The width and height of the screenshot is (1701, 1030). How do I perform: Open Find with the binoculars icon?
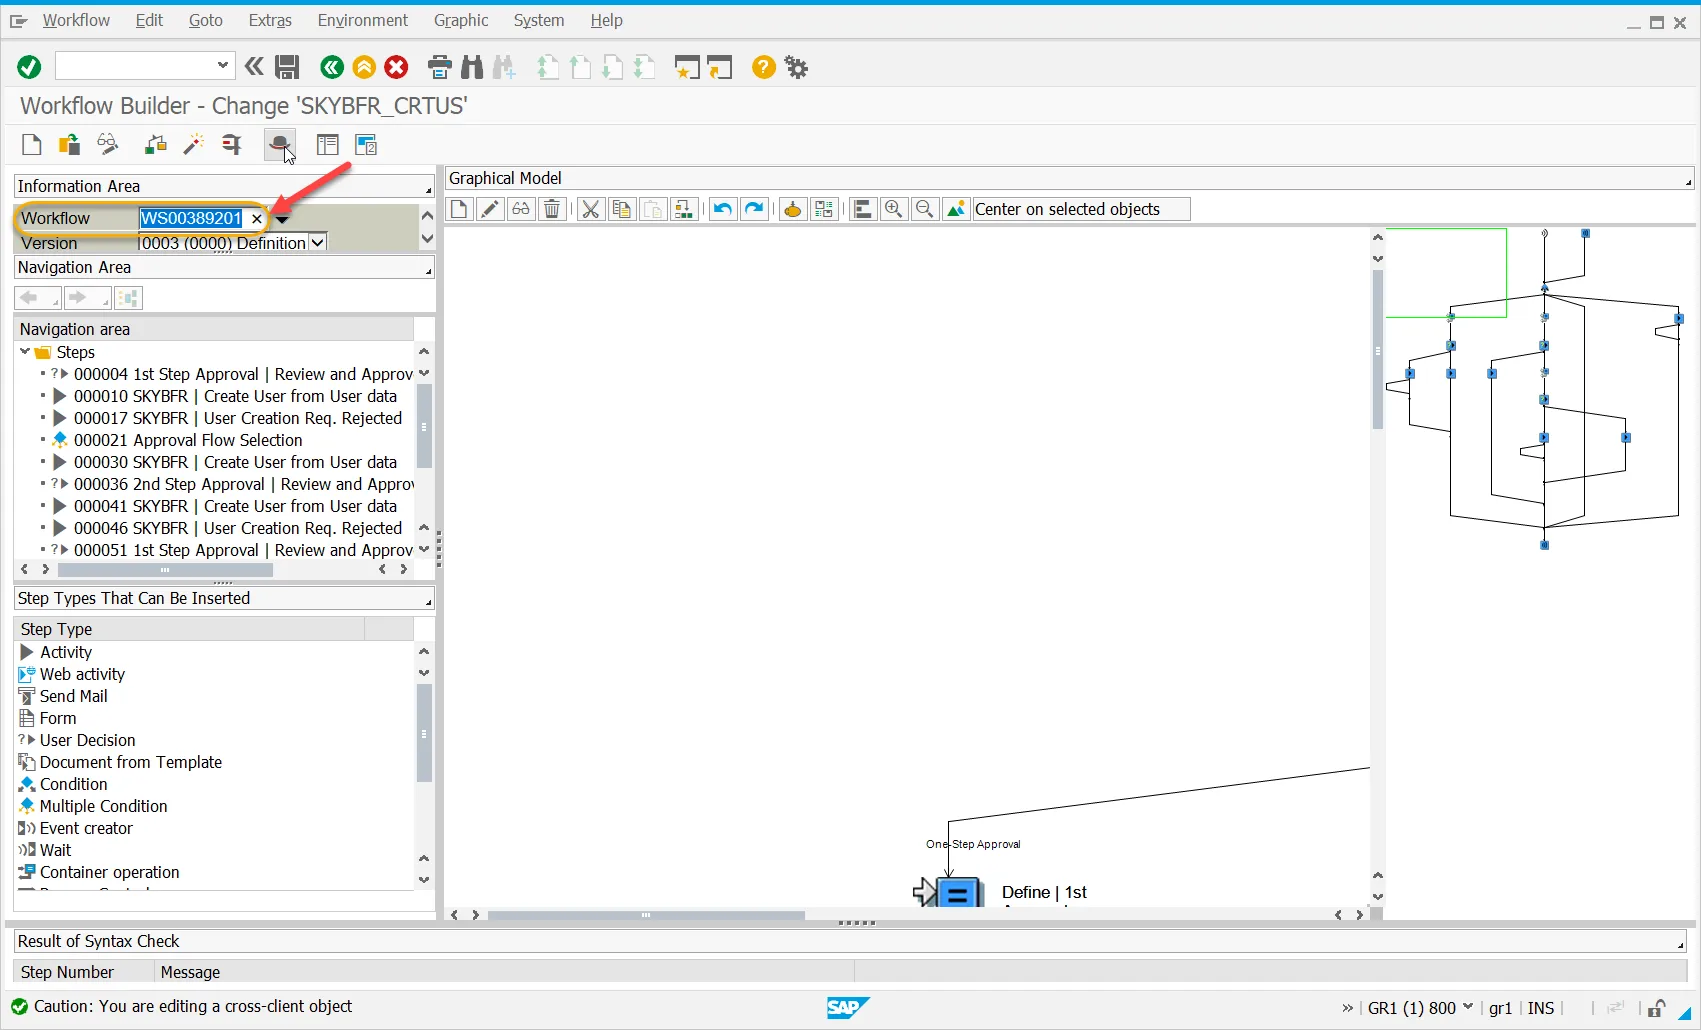[472, 67]
